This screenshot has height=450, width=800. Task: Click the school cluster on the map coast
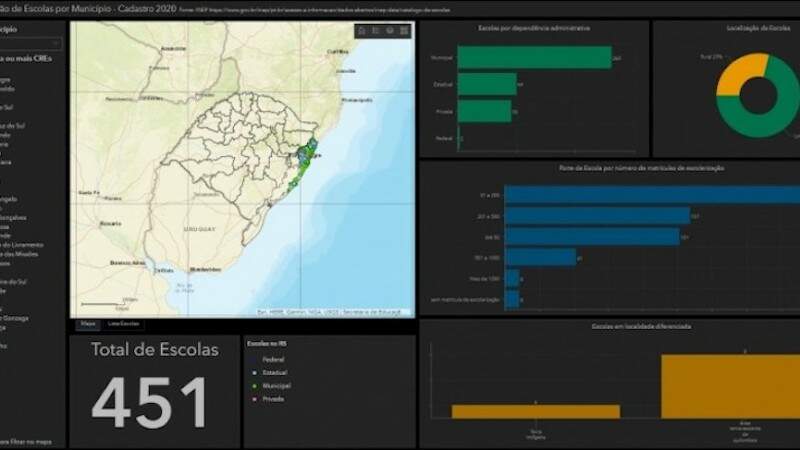click(x=307, y=160)
